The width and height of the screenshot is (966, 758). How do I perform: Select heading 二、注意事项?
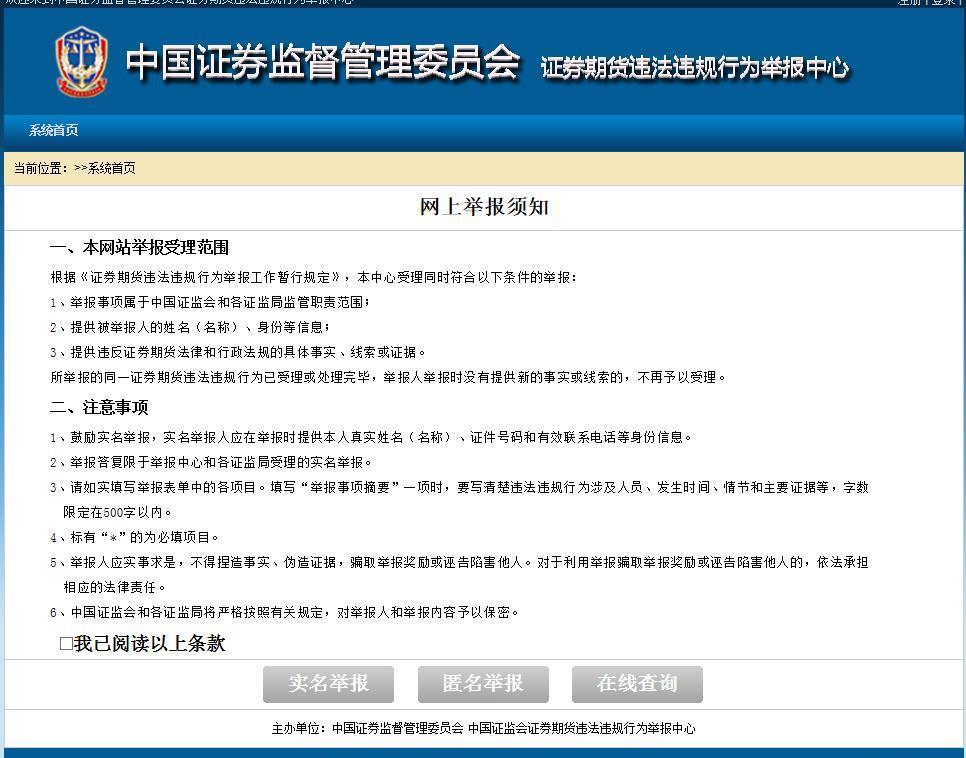(x=99, y=407)
